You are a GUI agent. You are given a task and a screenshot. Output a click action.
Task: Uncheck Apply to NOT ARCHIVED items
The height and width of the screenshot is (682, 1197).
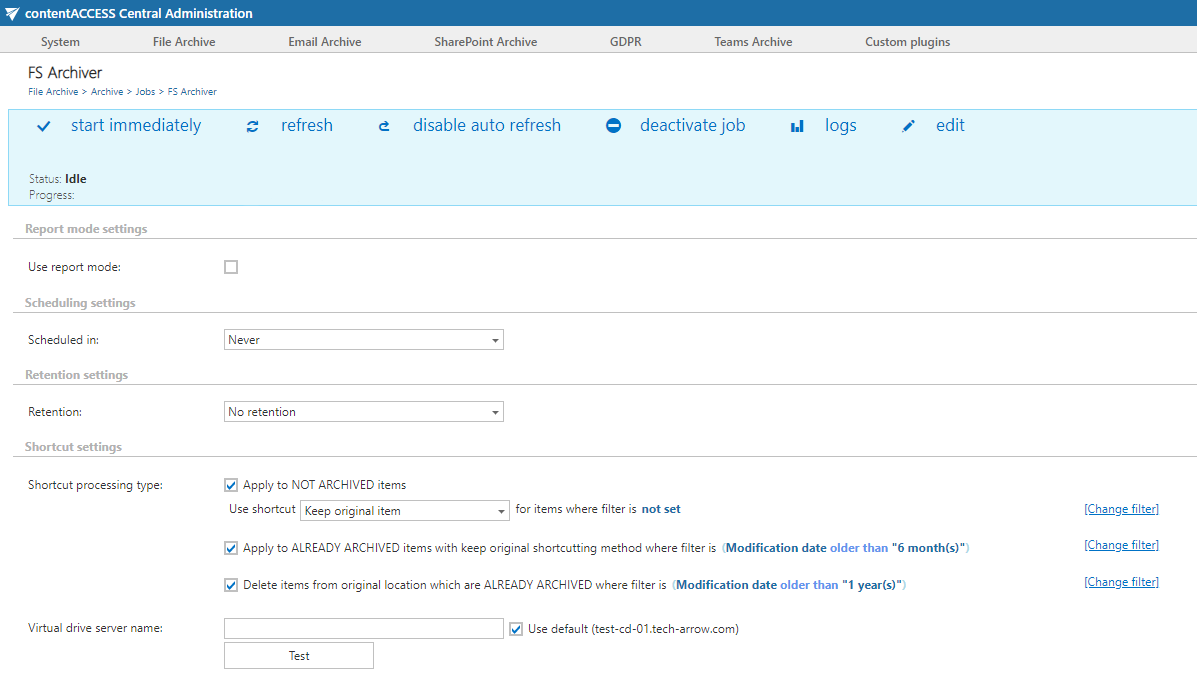(230, 484)
